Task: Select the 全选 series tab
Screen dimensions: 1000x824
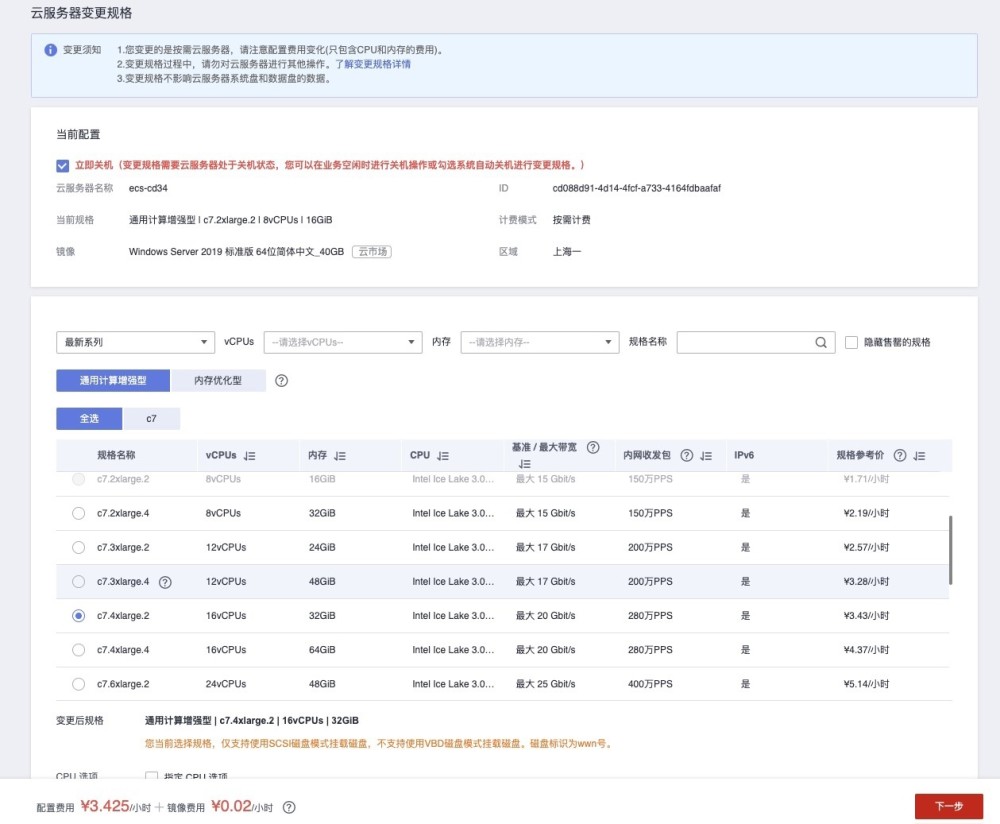Action: point(89,419)
